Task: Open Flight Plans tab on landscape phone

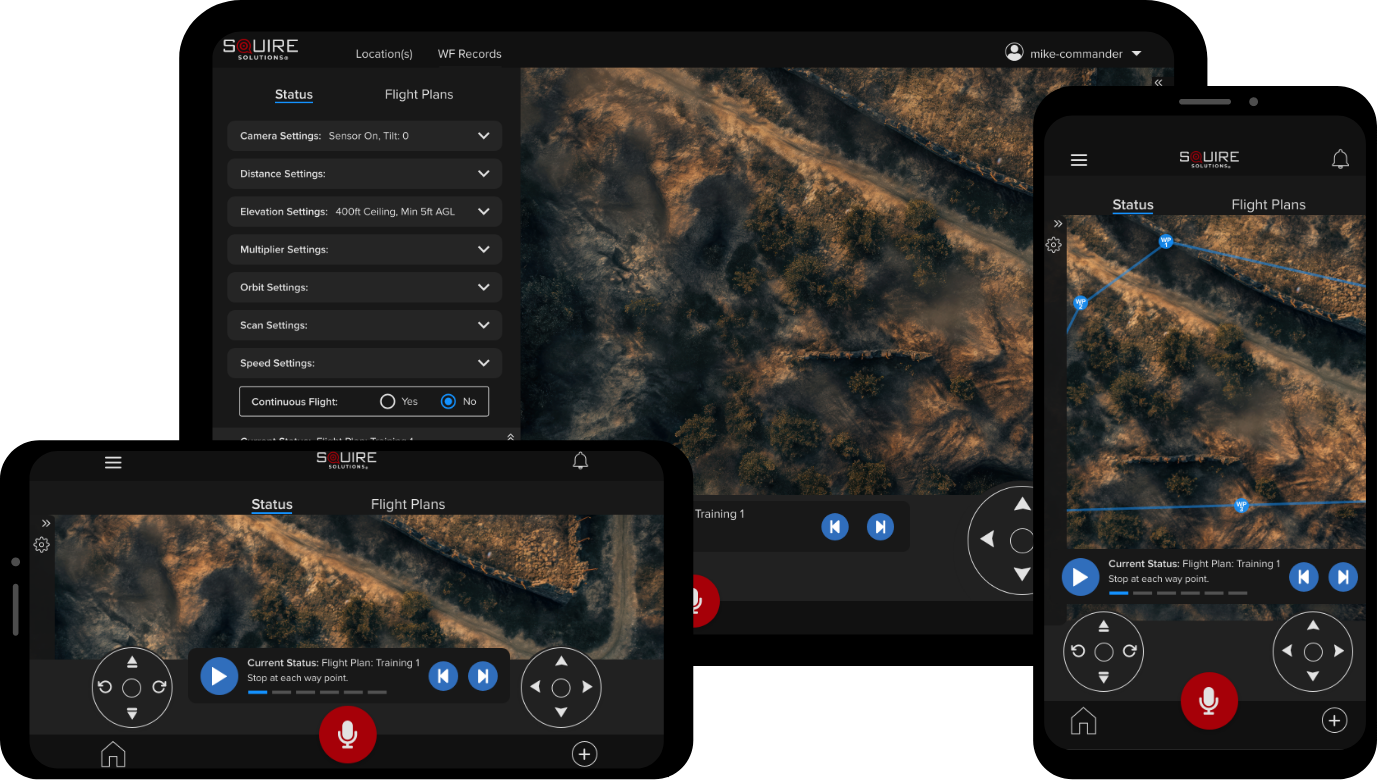Action: 408,505
